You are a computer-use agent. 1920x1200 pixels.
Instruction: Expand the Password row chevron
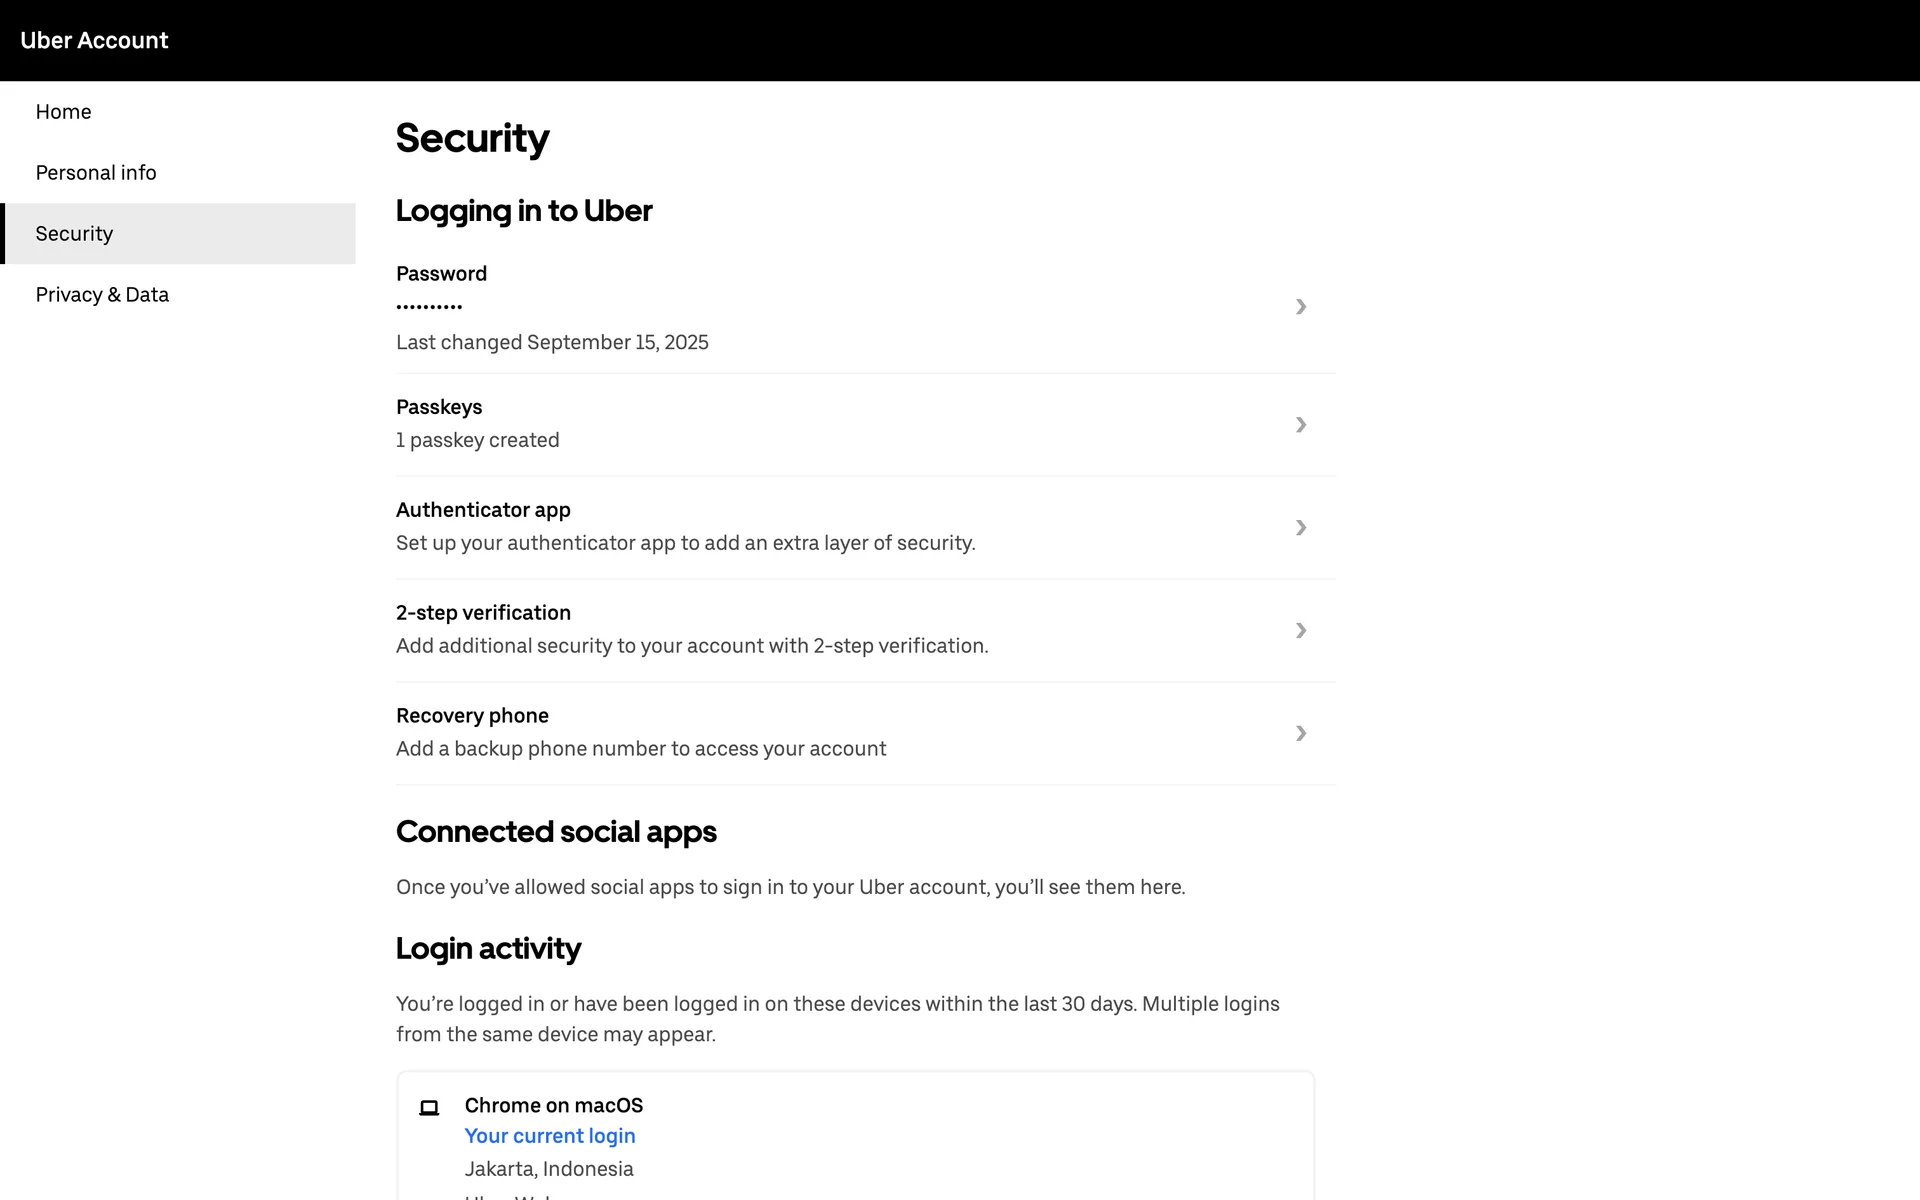tap(1300, 307)
